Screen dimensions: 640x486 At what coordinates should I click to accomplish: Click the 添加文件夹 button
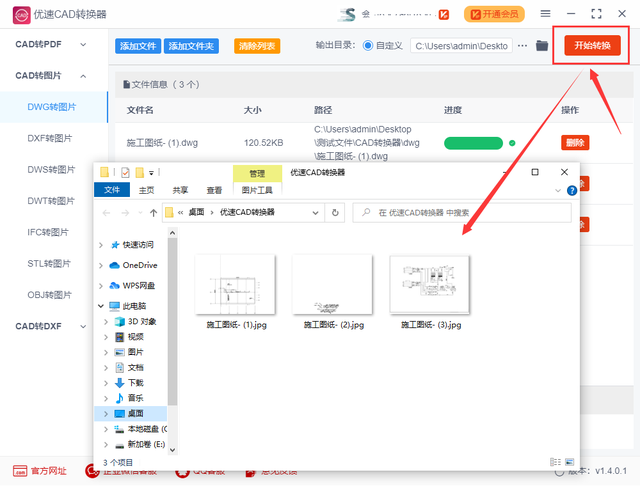point(191,46)
